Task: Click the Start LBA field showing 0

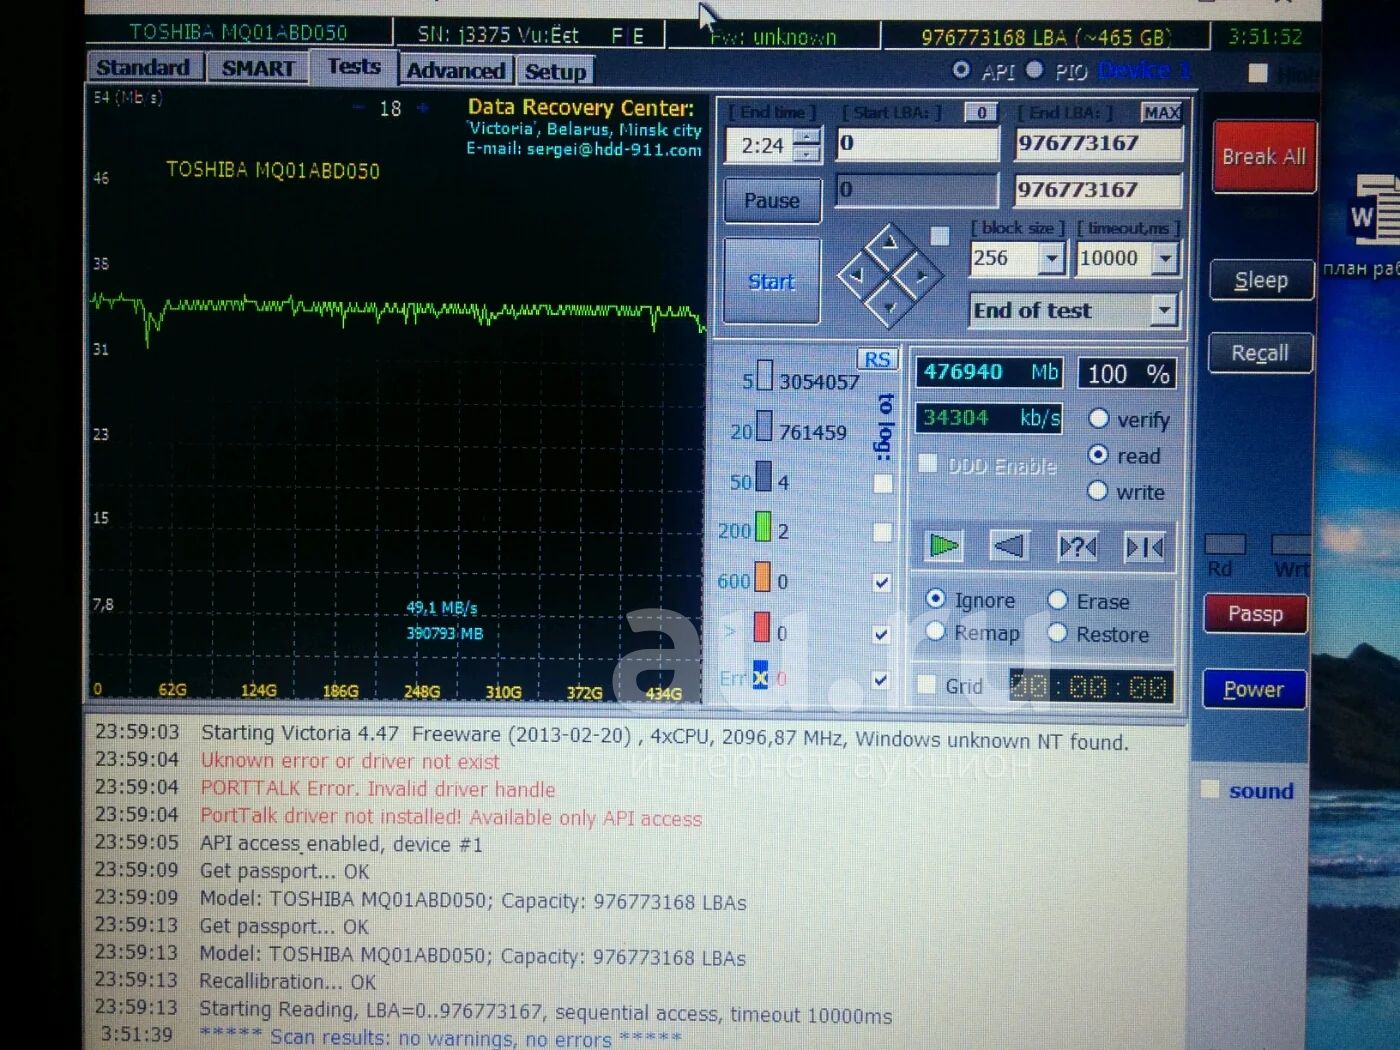Action: coord(918,143)
